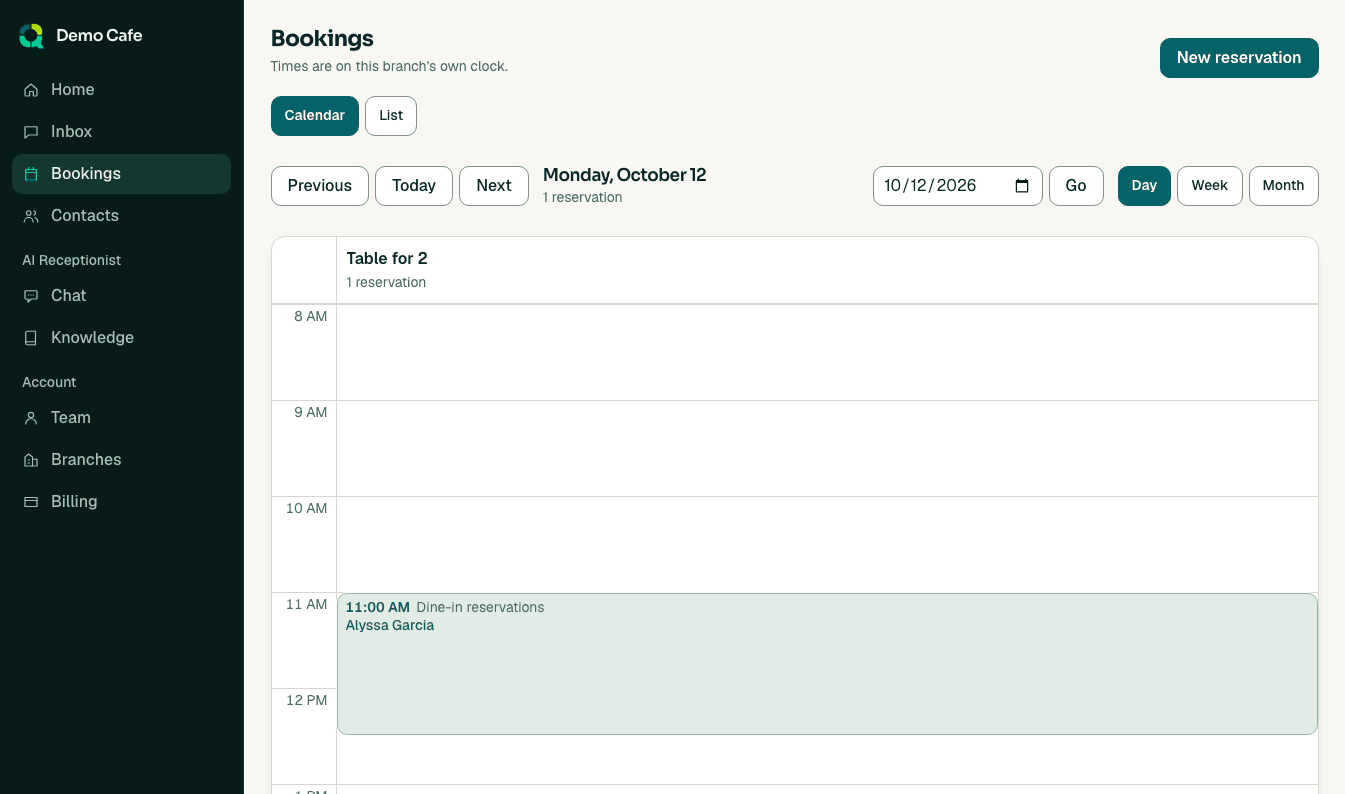
Task: Jump to Today
Action: point(414,186)
